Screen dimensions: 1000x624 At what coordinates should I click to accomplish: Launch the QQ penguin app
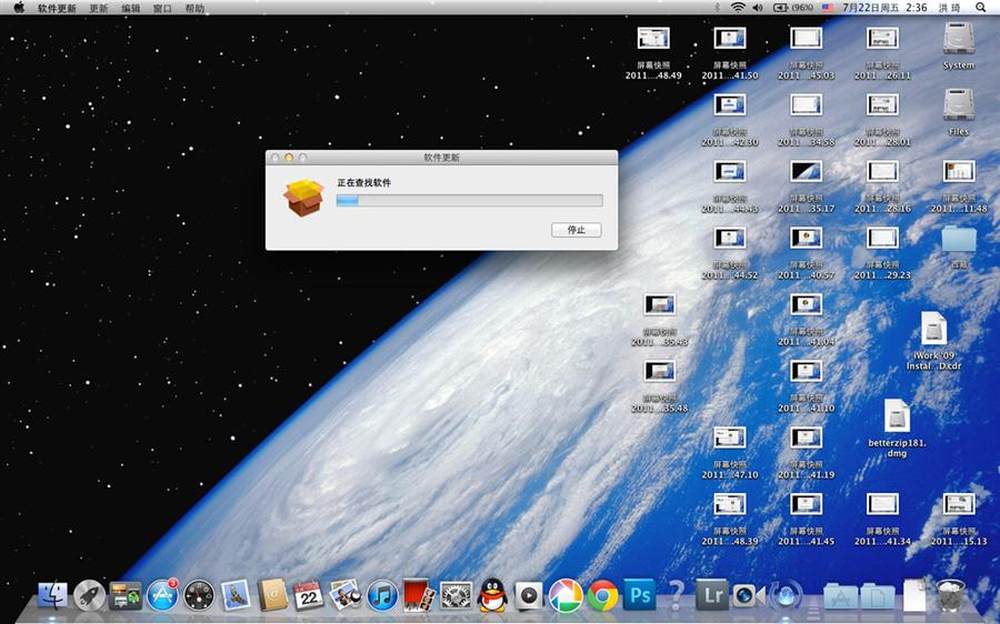point(492,595)
